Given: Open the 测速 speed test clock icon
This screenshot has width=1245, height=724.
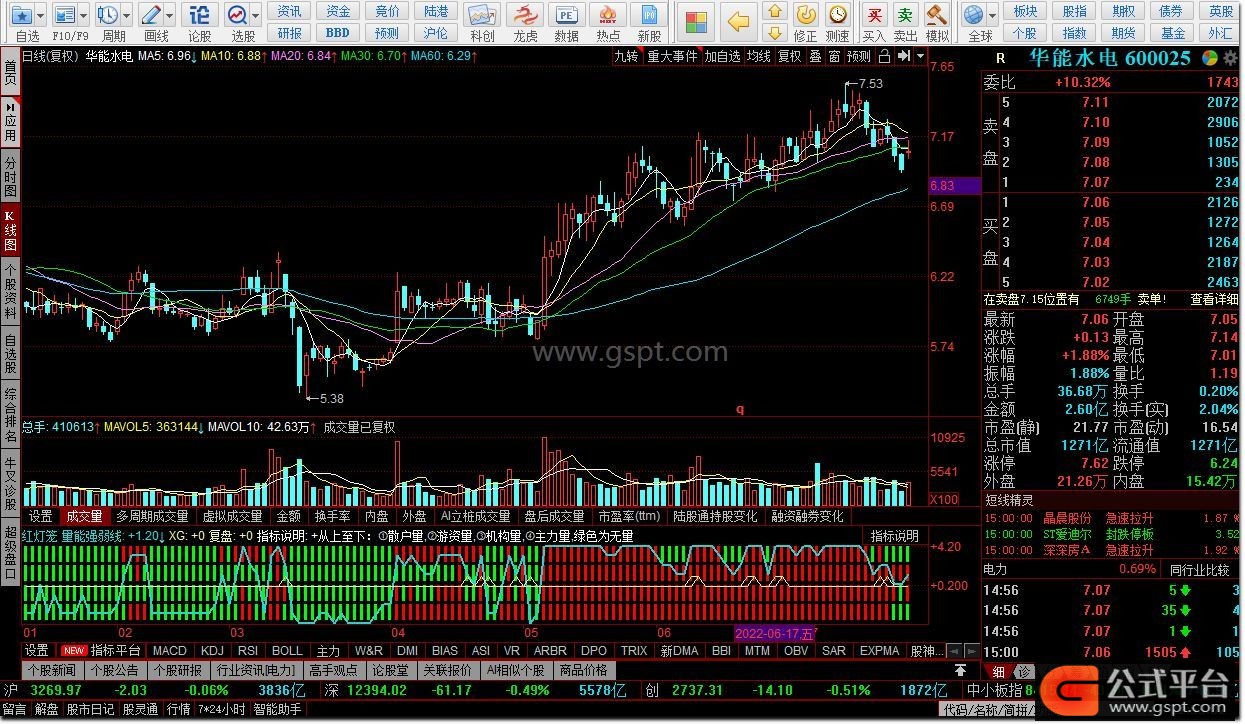Looking at the screenshot, I should (x=838, y=15).
